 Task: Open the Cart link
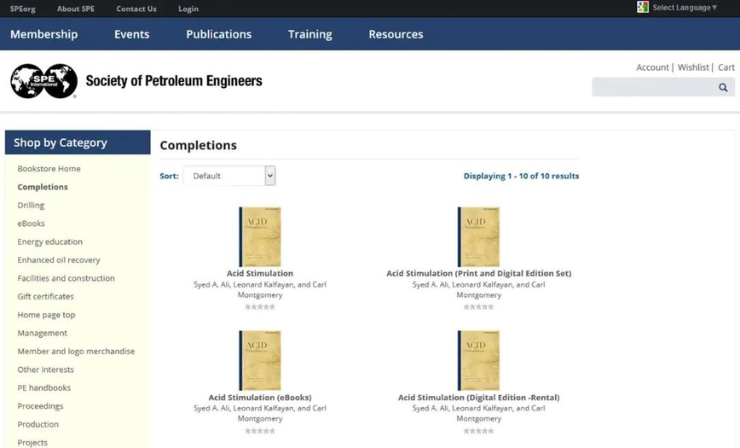click(x=726, y=68)
